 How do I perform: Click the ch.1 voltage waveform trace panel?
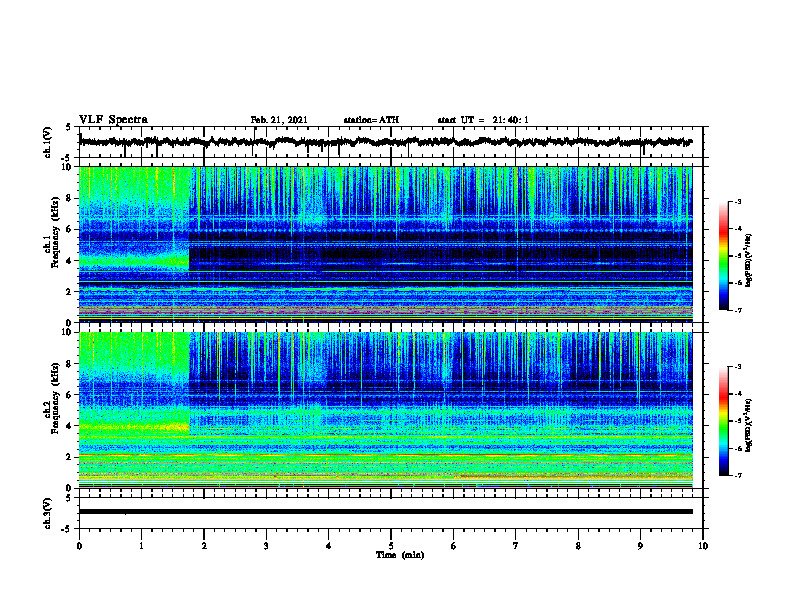pyautogui.click(x=391, y=142)
